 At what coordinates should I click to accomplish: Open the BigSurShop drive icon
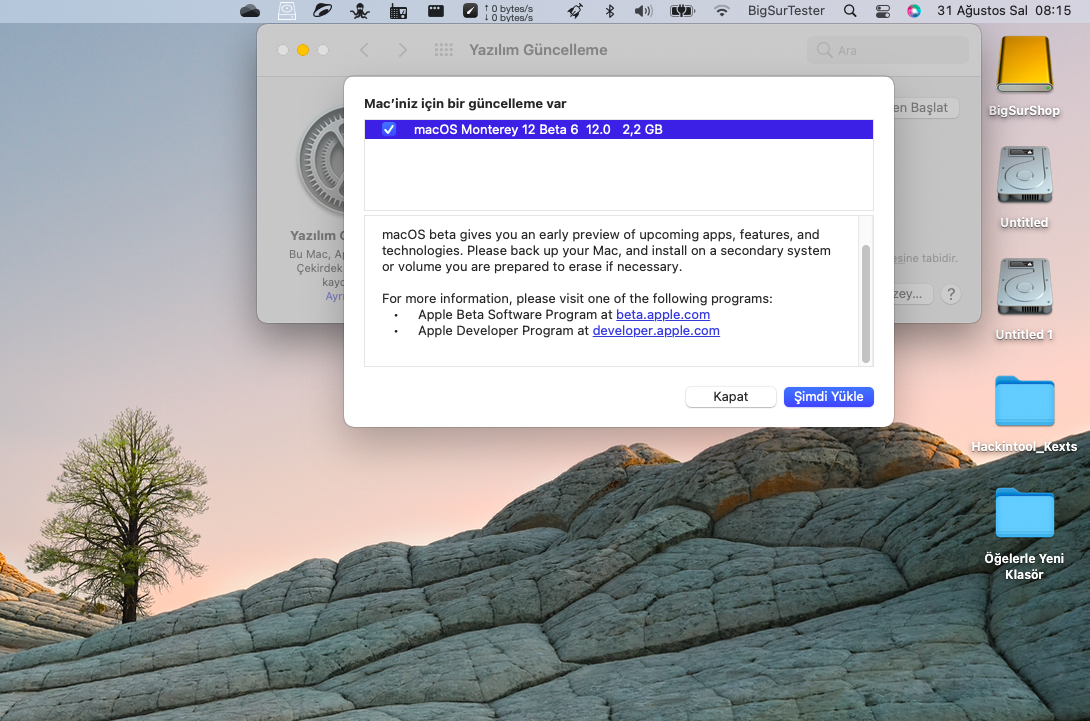[x=1024, y=66]
